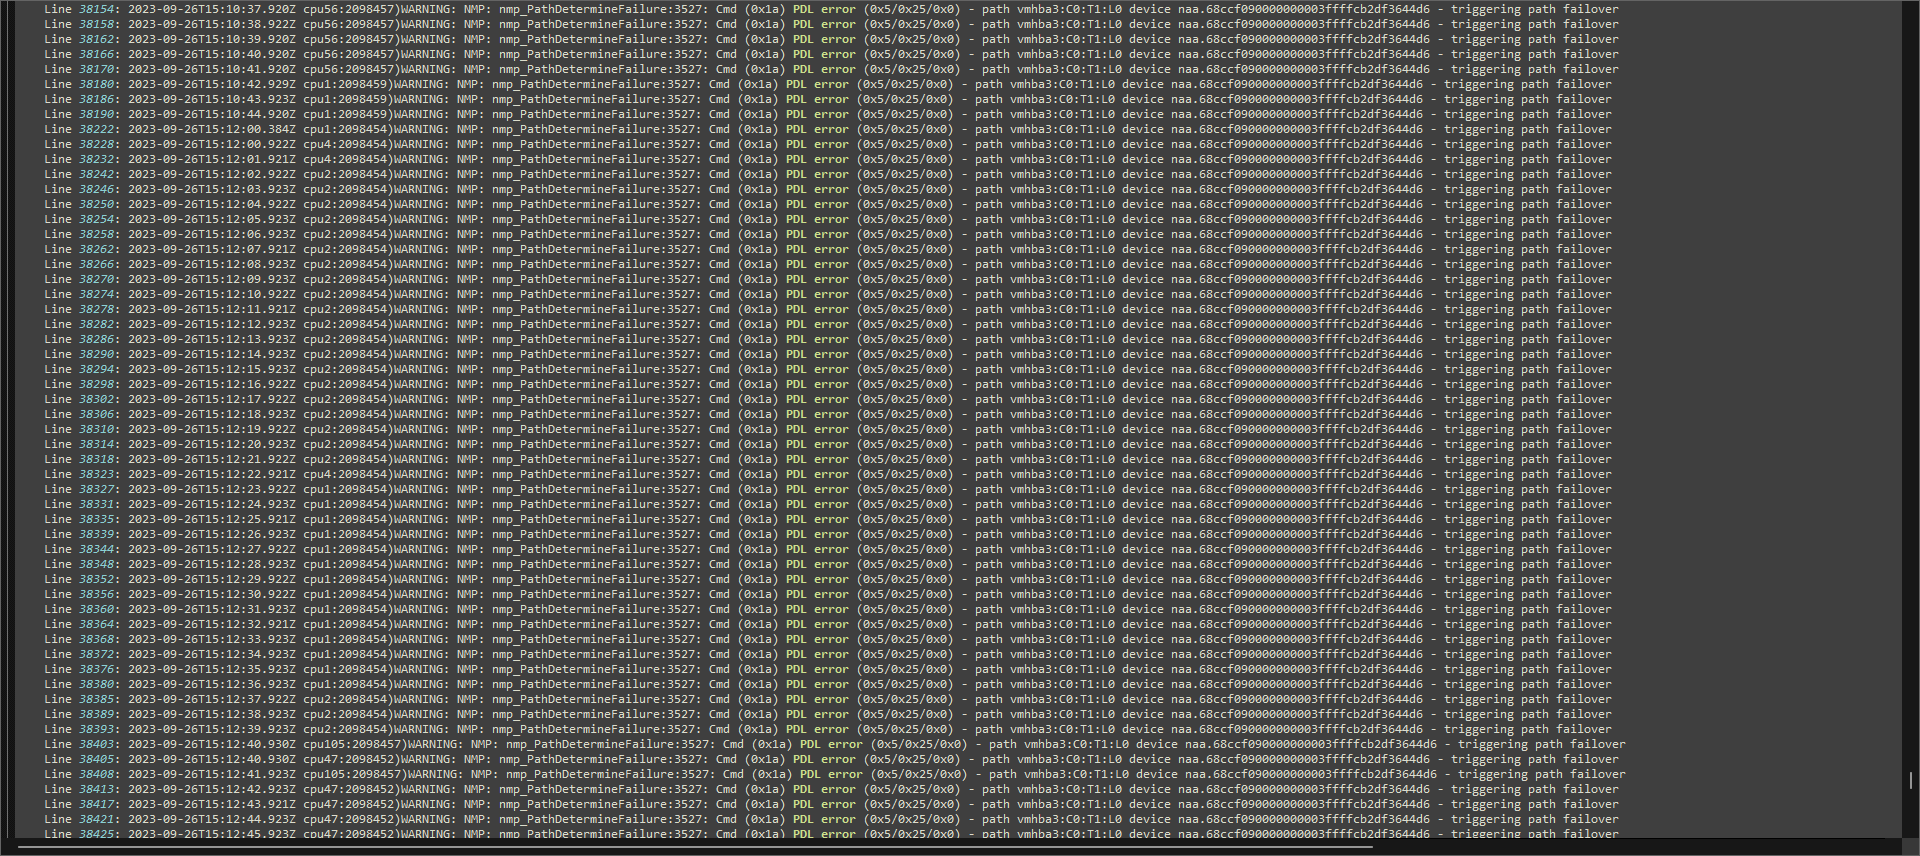Click the log entry Line 38170

point(831,69)
